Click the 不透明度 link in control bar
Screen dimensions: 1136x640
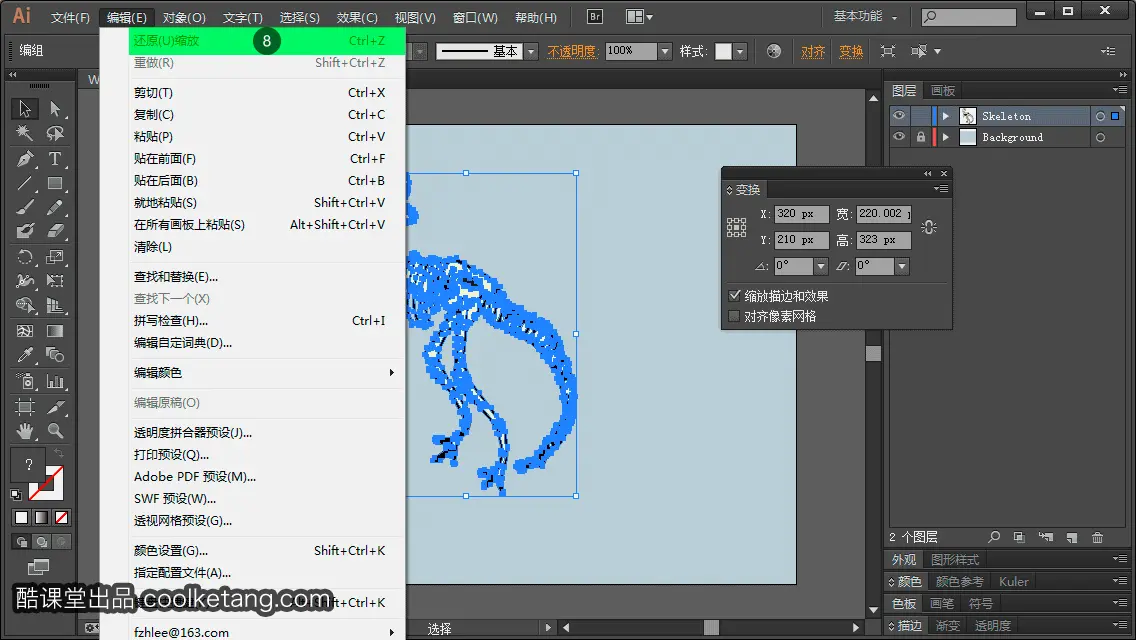click(x=572, y=51)
